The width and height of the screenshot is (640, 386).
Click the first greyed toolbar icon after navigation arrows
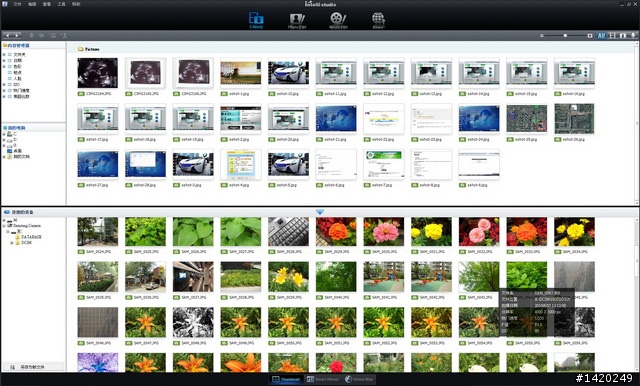[x=31, y=35]
